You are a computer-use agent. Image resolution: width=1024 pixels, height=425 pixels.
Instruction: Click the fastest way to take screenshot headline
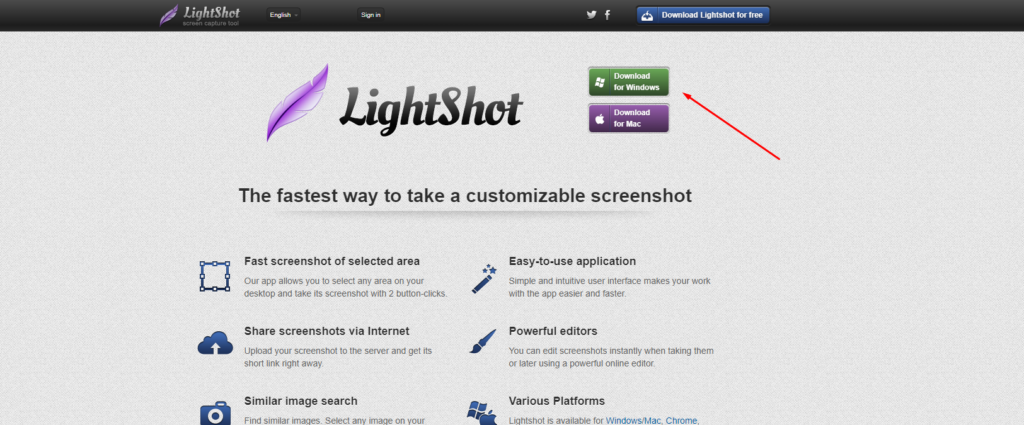click(465, 196)
